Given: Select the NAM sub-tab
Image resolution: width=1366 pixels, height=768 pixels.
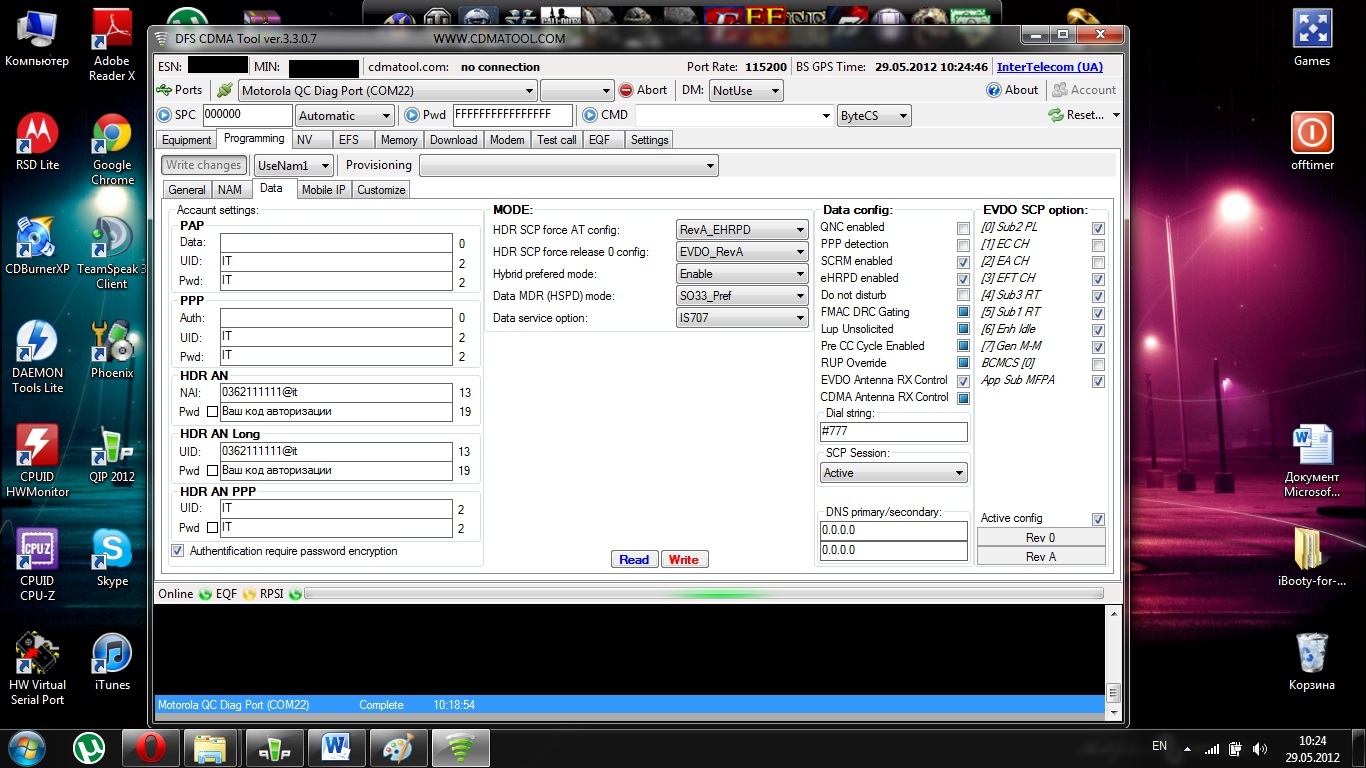Looking at the screenshot, I should coord(230,190).
